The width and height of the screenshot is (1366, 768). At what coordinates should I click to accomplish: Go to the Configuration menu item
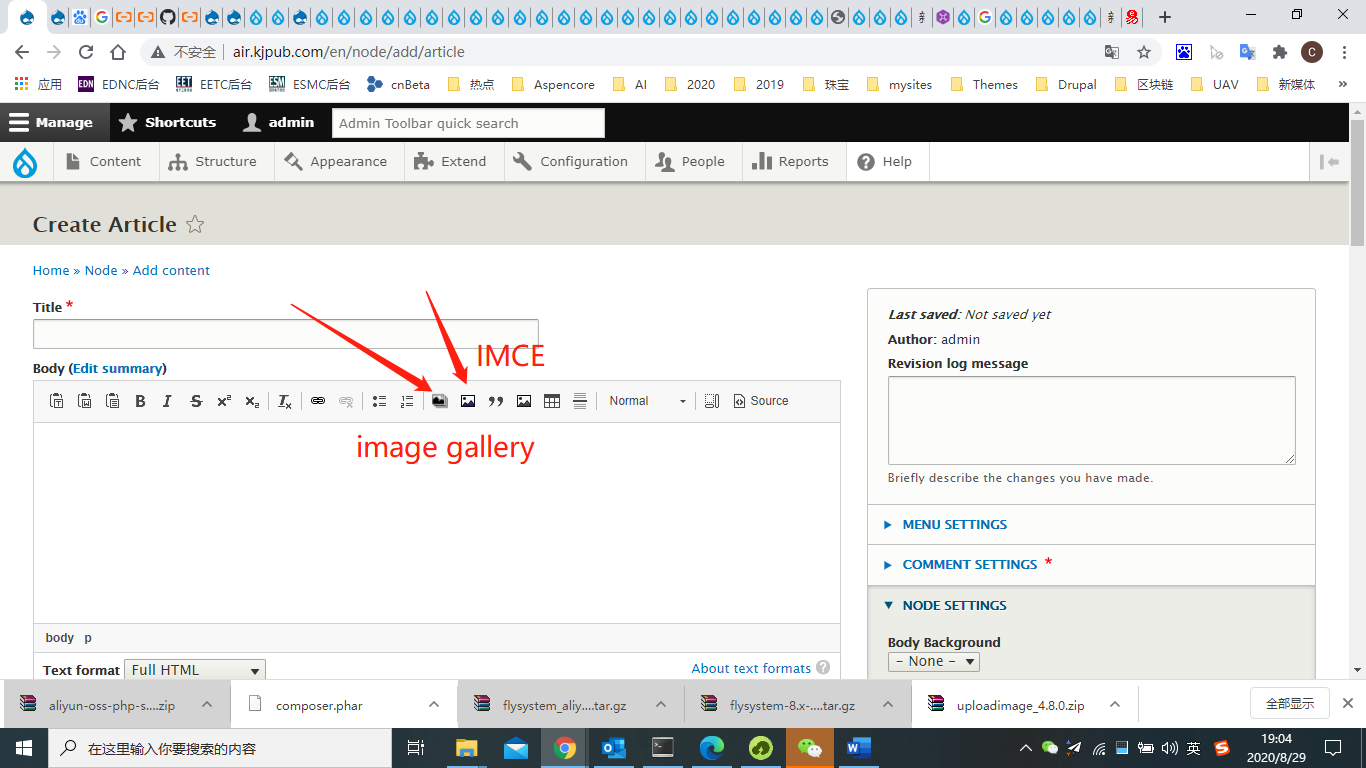(x=571, y=162)
